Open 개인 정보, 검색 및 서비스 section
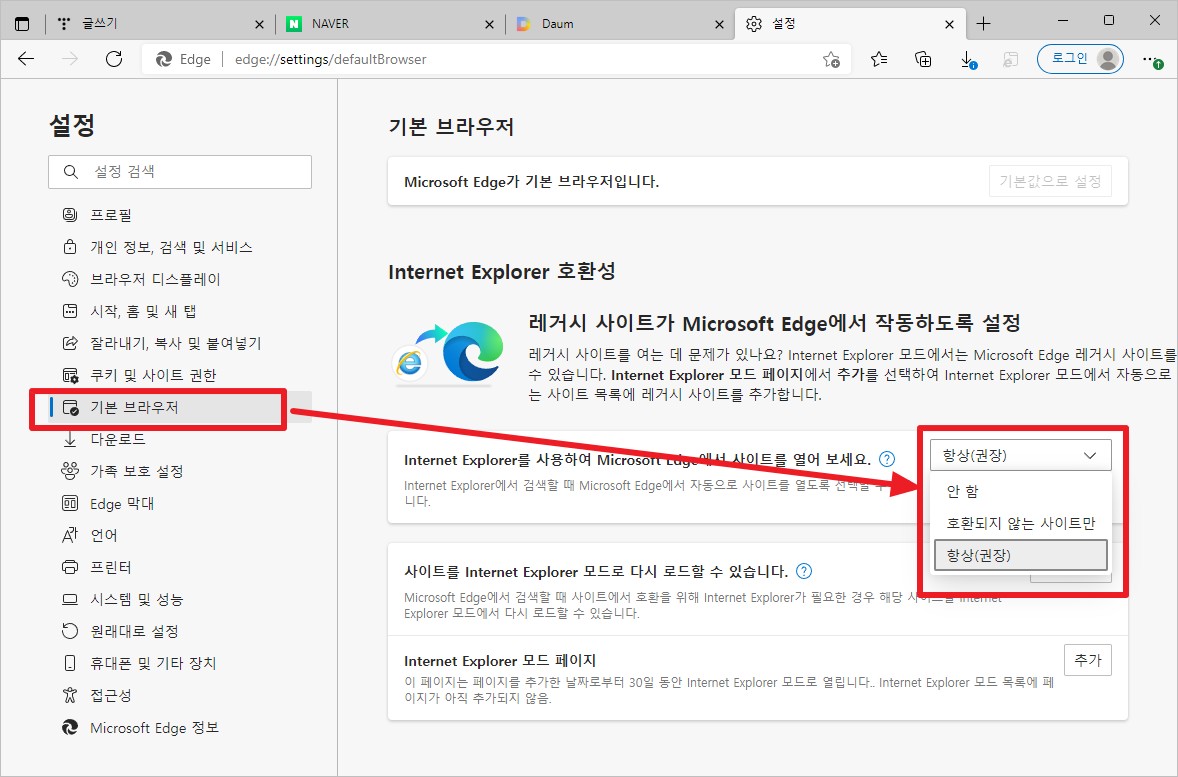The width and height of the screenshot is (1178, 777). [x=180, y=247]
